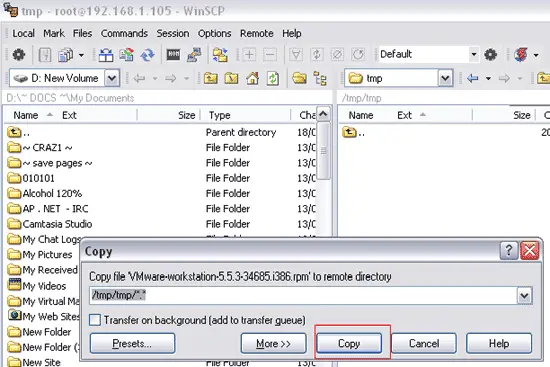
Task: Click the Copy dialog help question-mark icon
Action: (509, 251)
